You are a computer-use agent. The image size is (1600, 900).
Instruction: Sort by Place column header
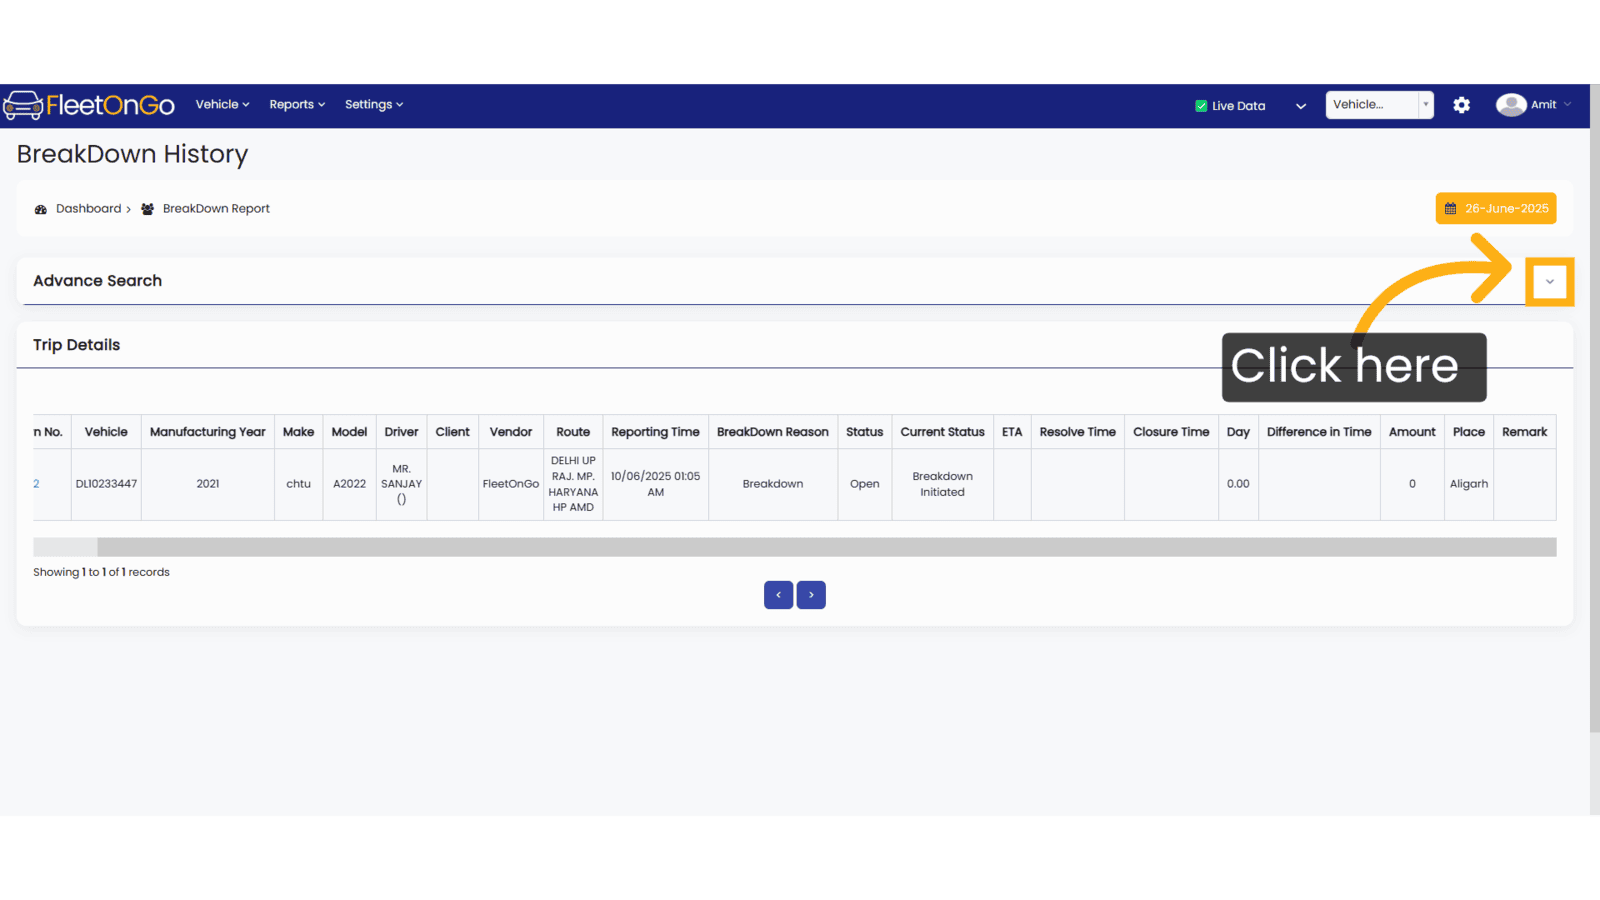click(1468, 432)
